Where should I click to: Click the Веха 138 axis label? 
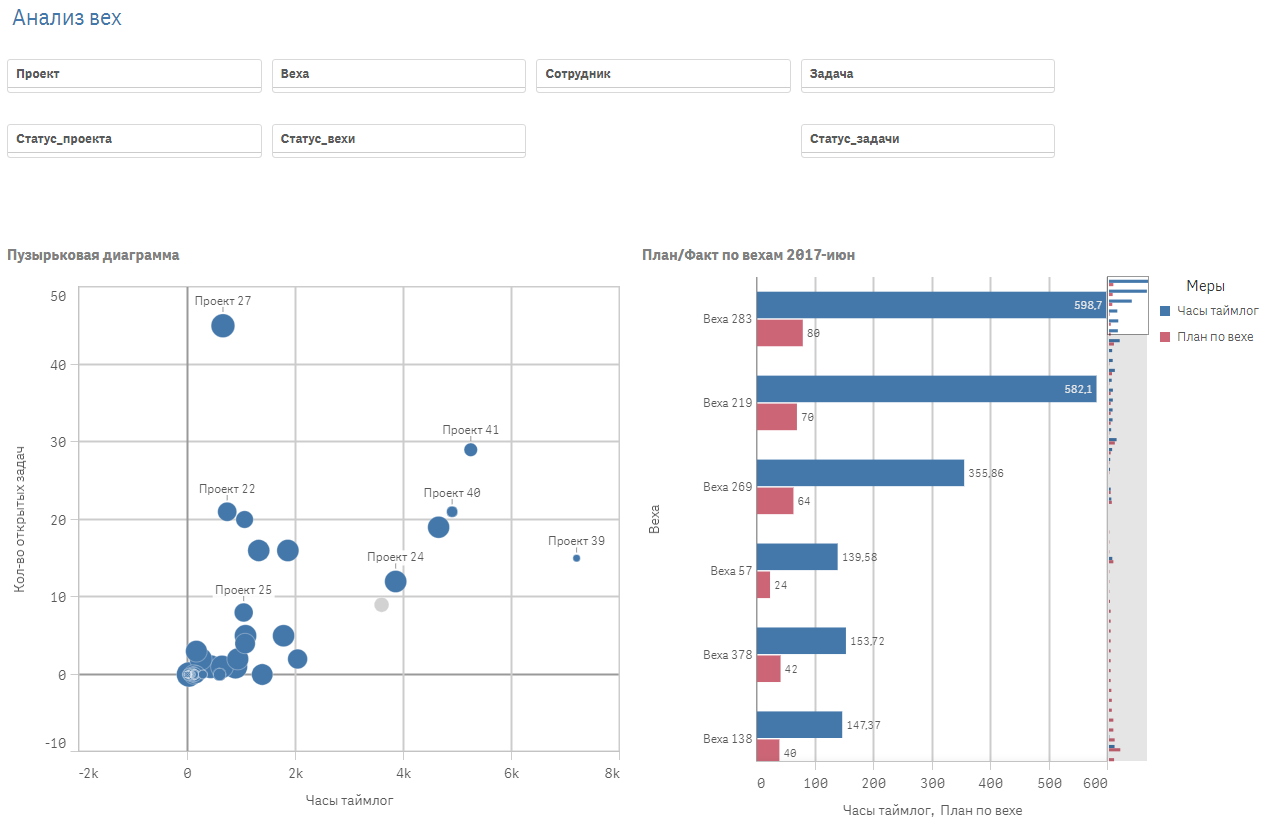(x=726, y=739)
